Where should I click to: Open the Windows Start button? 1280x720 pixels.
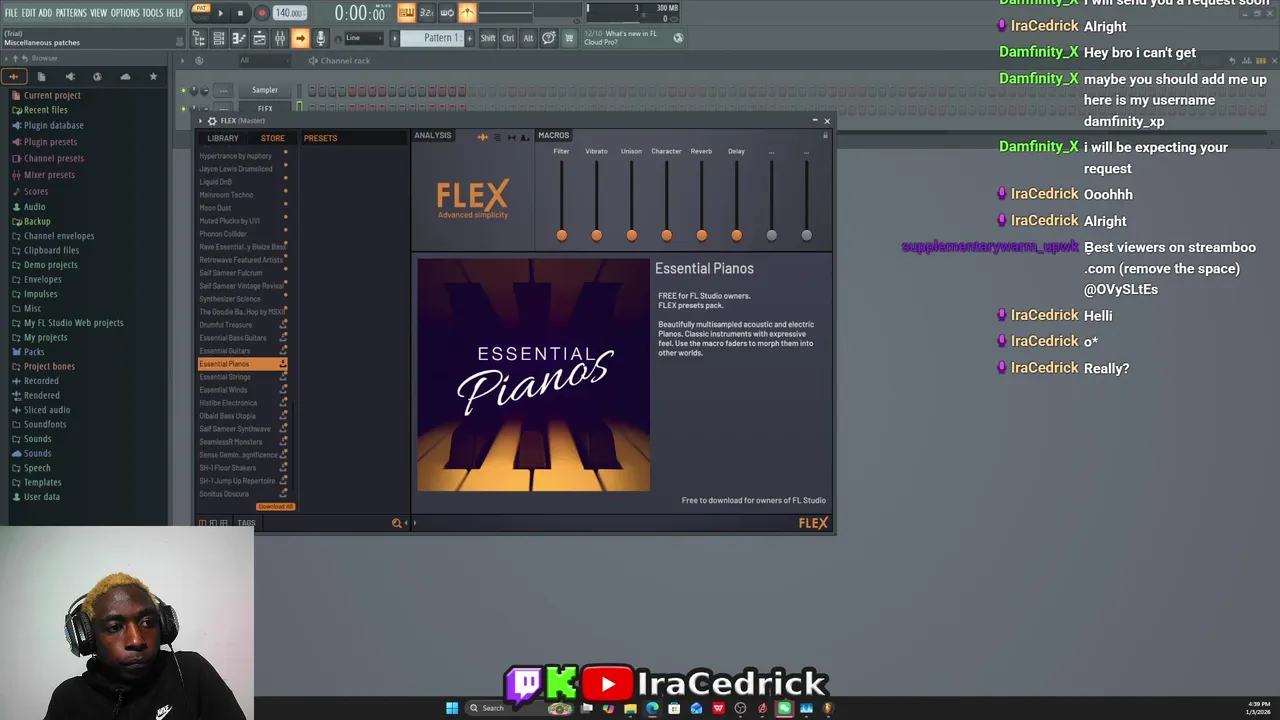[452, 708]
